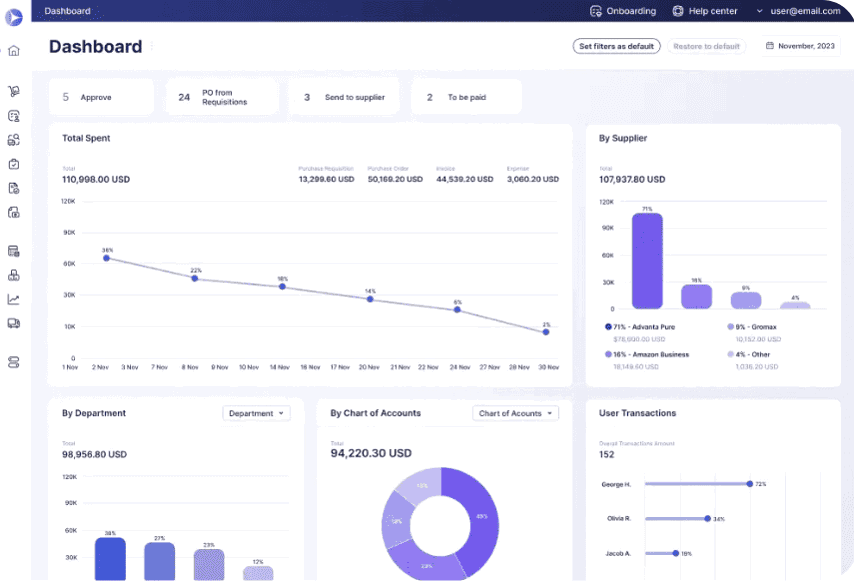
Task: Open the November, 2023 date picker
Action: coord(802,46)
